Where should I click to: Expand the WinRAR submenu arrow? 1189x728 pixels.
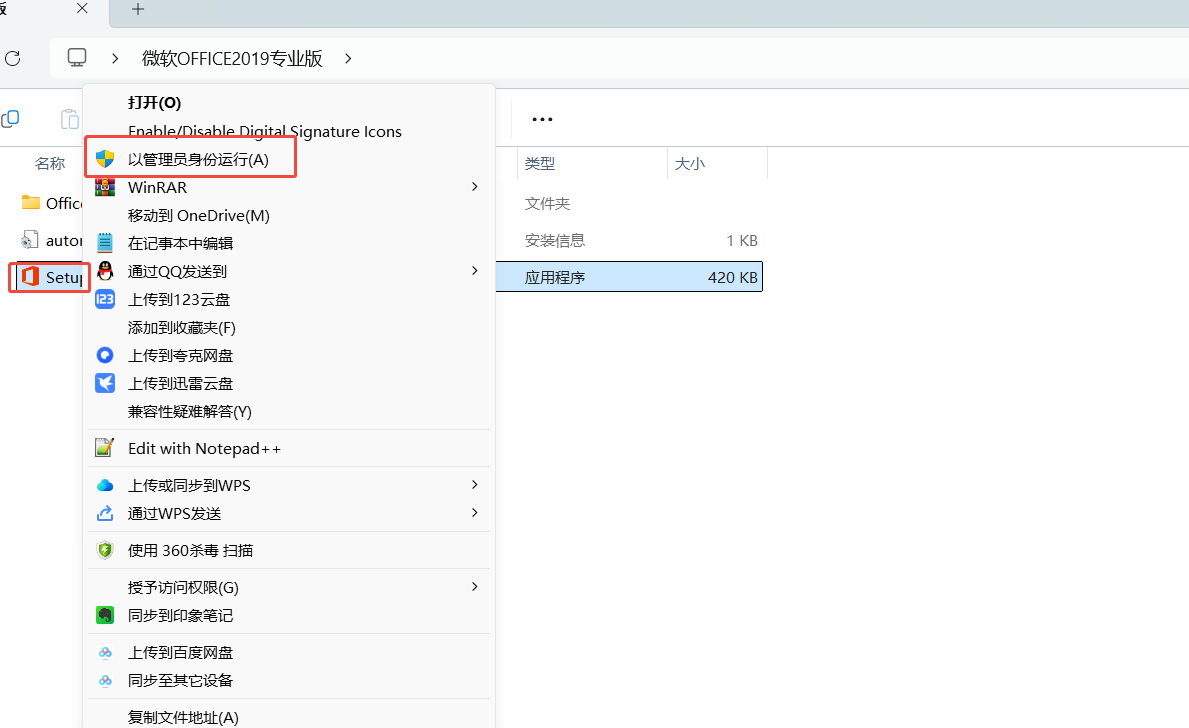tap(475, 187)
